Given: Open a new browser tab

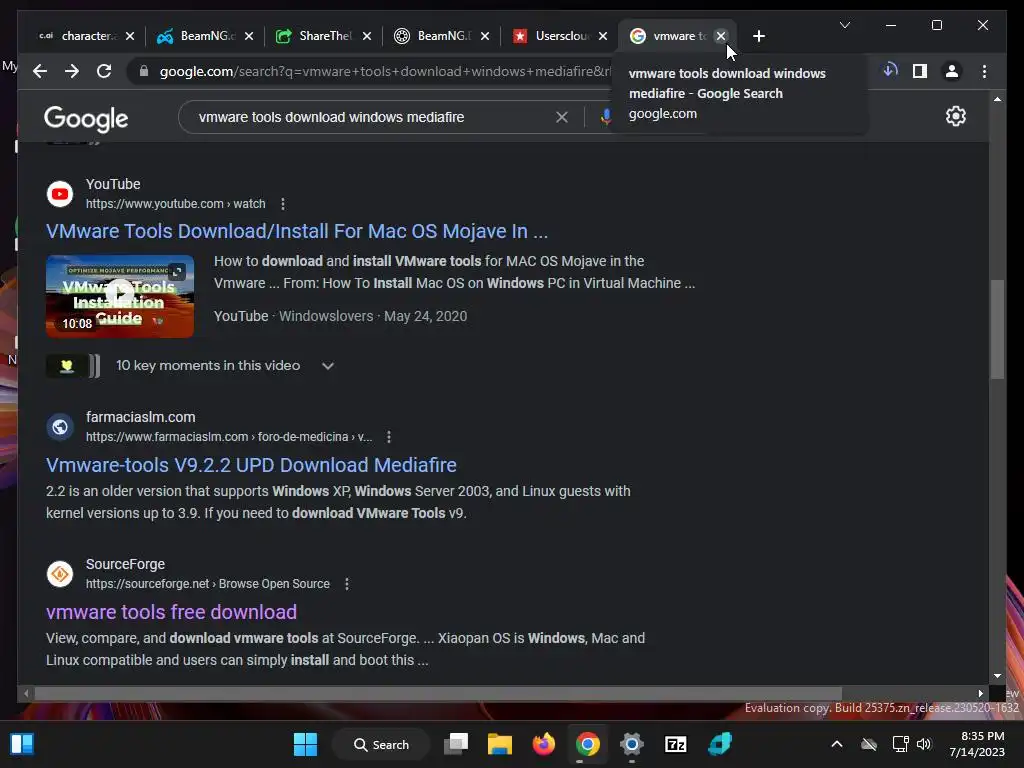Looking at the screenshot, I should click(758, 36).
